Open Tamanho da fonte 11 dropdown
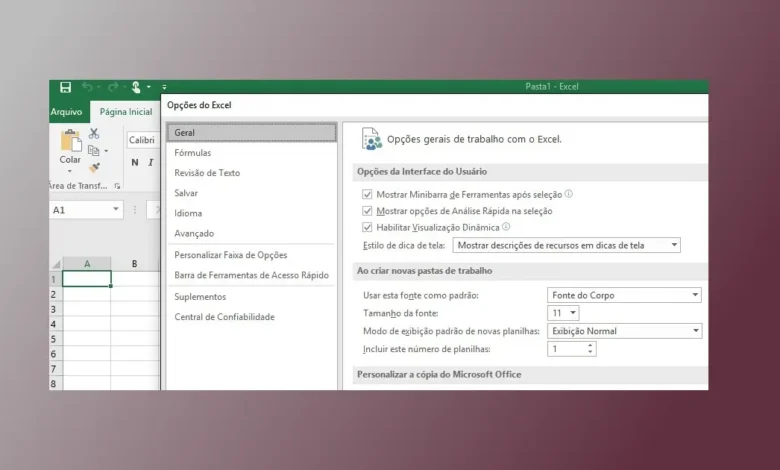 563,313
